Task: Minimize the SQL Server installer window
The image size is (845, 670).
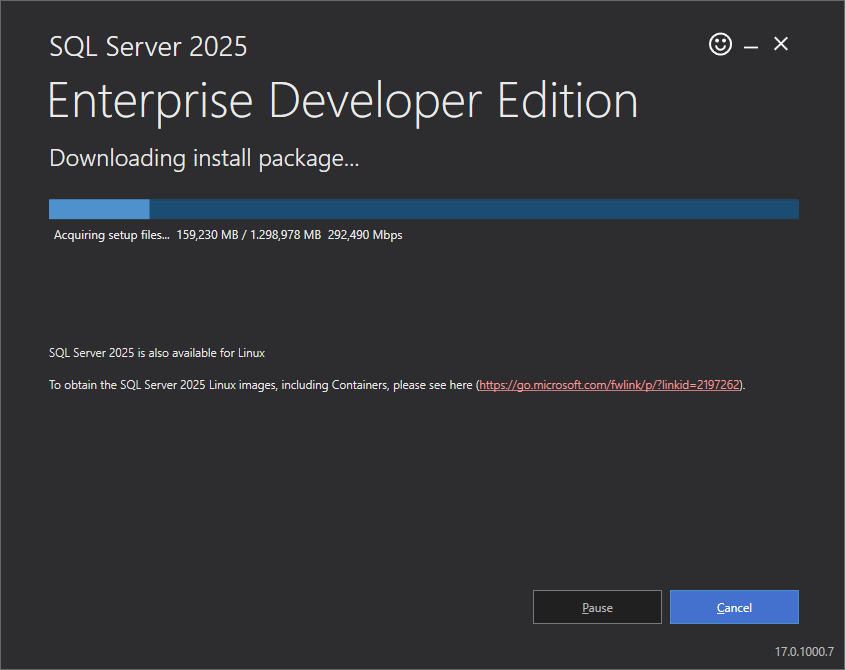Action: click(x=751, y=47)
